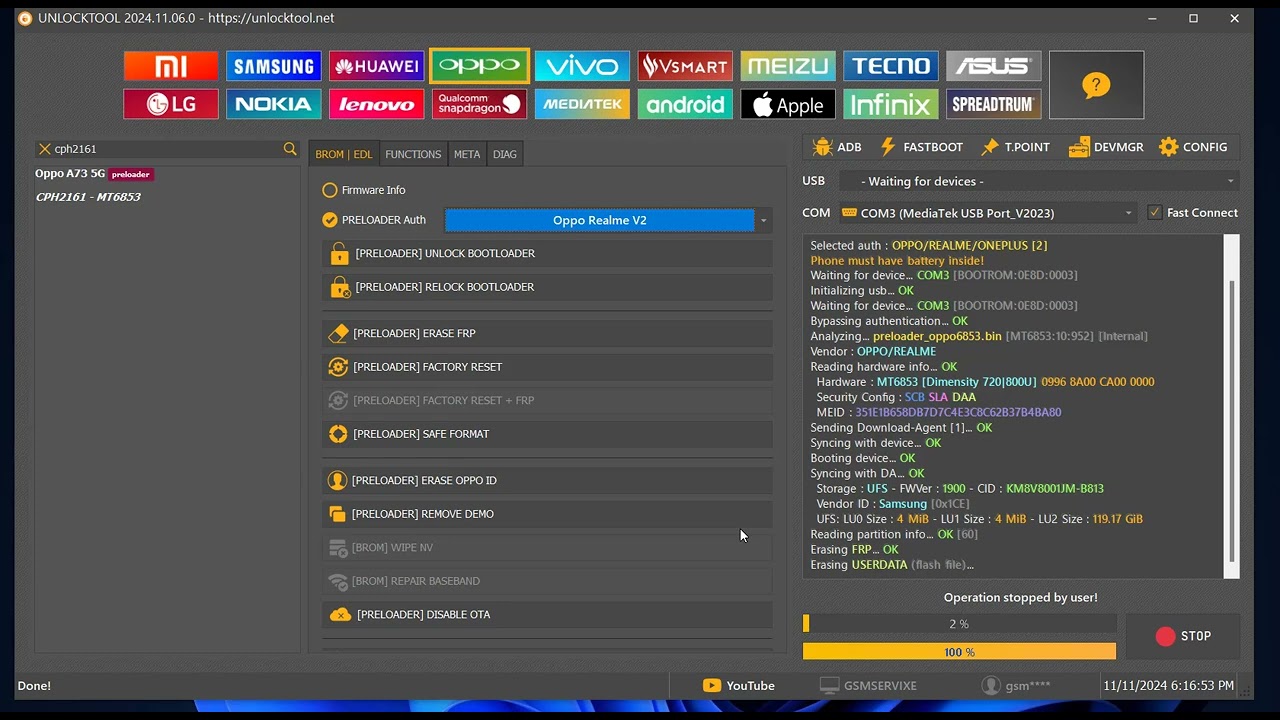This screenshot has height=720, width=1280.
Task: Select the ASUS brand tile
Action: pyautogui.click(x=994, y=66)
